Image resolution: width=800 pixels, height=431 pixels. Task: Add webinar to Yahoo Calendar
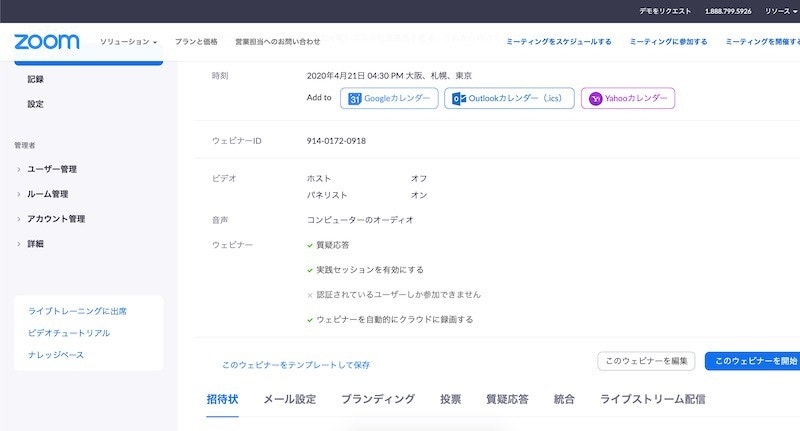tap(628, 99)
